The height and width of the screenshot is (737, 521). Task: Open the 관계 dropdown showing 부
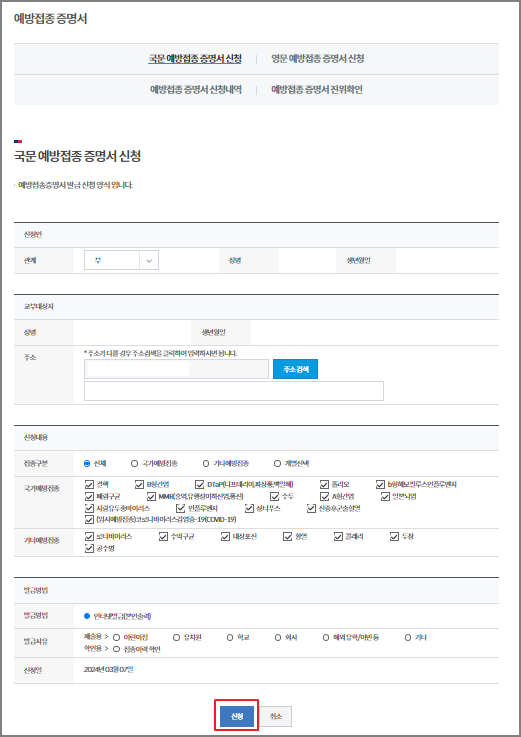pos(121,260)
